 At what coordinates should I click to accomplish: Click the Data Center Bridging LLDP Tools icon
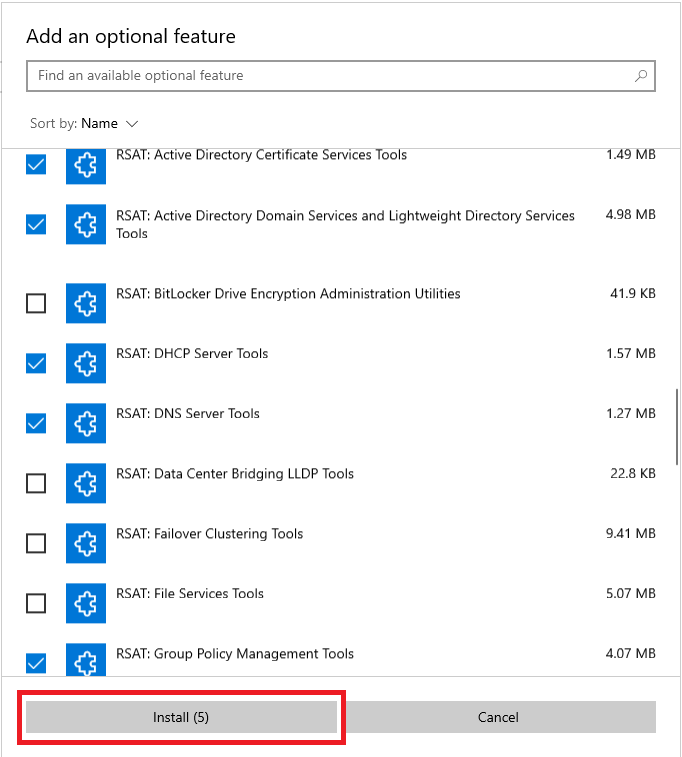coord(86,483)
